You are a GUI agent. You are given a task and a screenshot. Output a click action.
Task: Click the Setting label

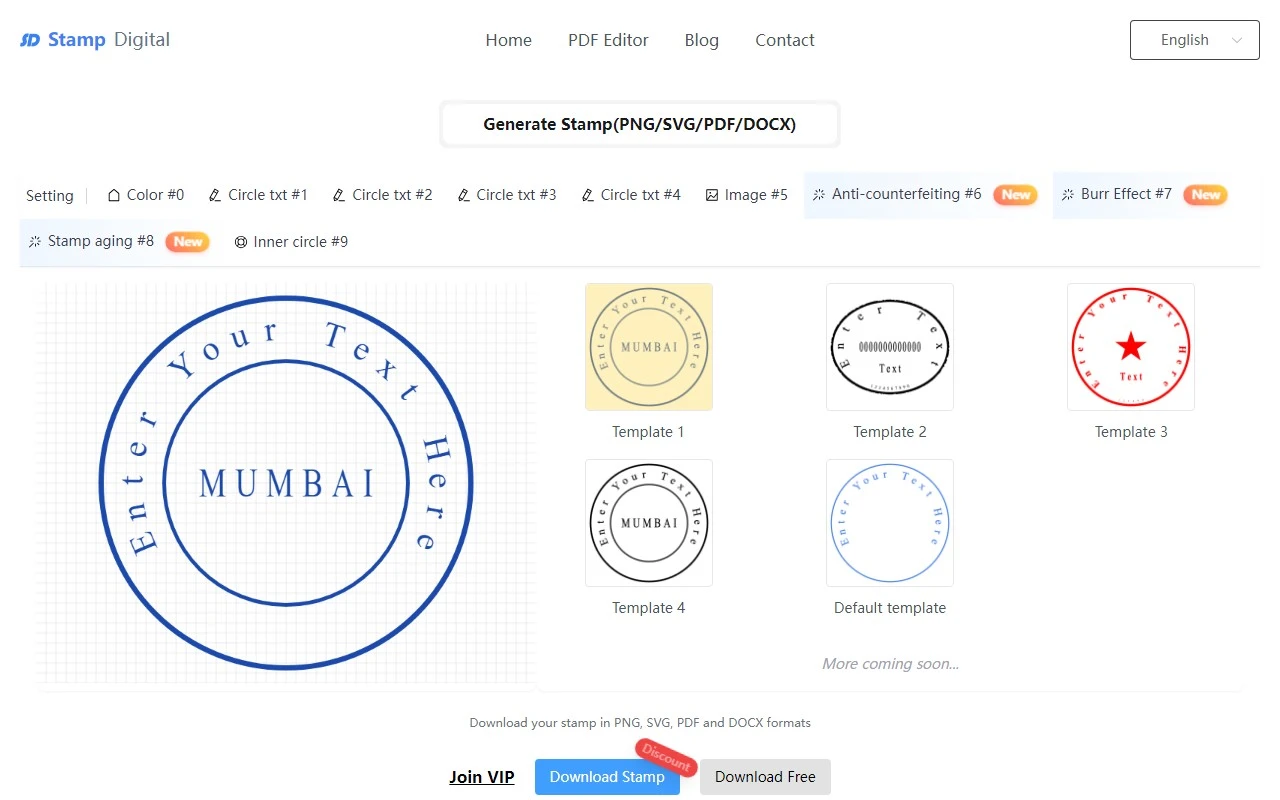click(50, 196)
